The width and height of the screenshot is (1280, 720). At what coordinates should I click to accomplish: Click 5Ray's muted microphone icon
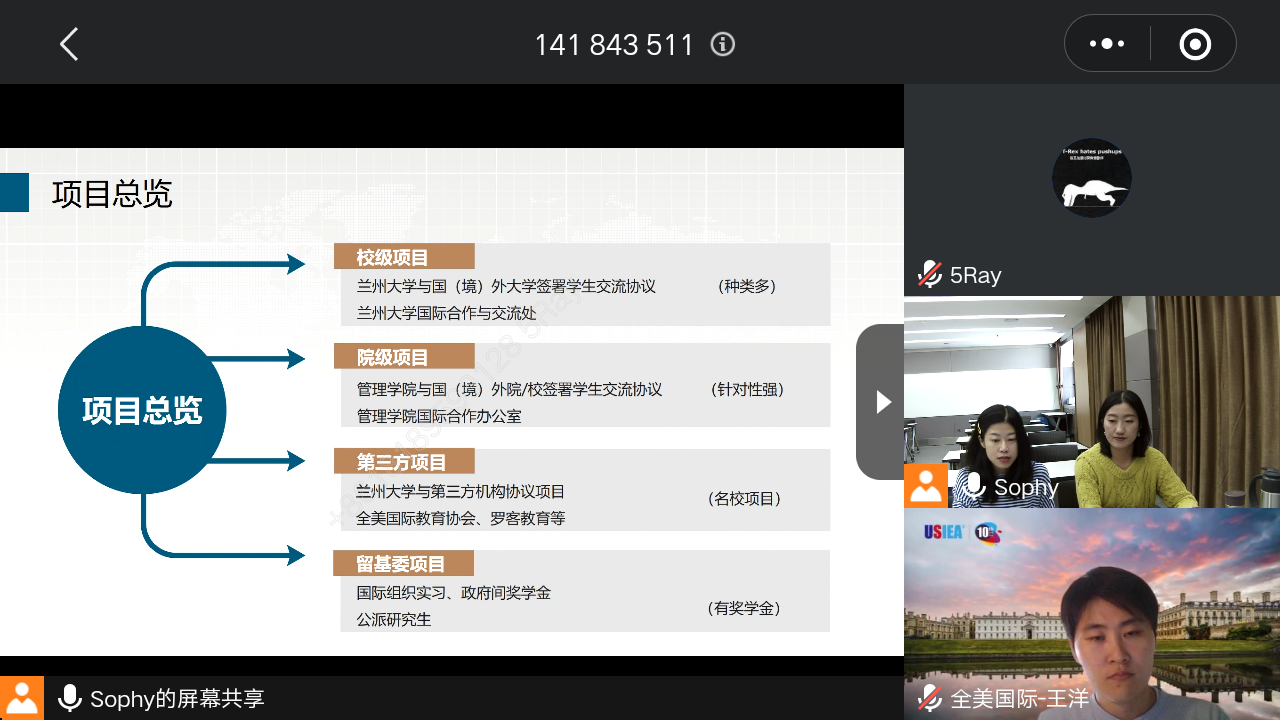tap(930, 274)
